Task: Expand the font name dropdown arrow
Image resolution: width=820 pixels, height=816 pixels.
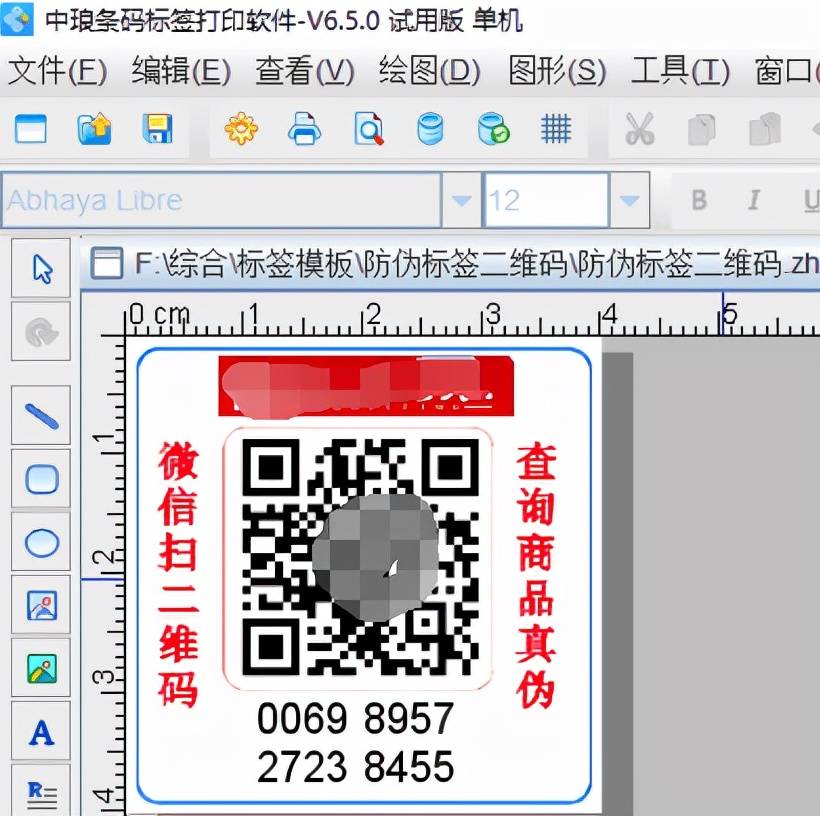Action: 461,200
